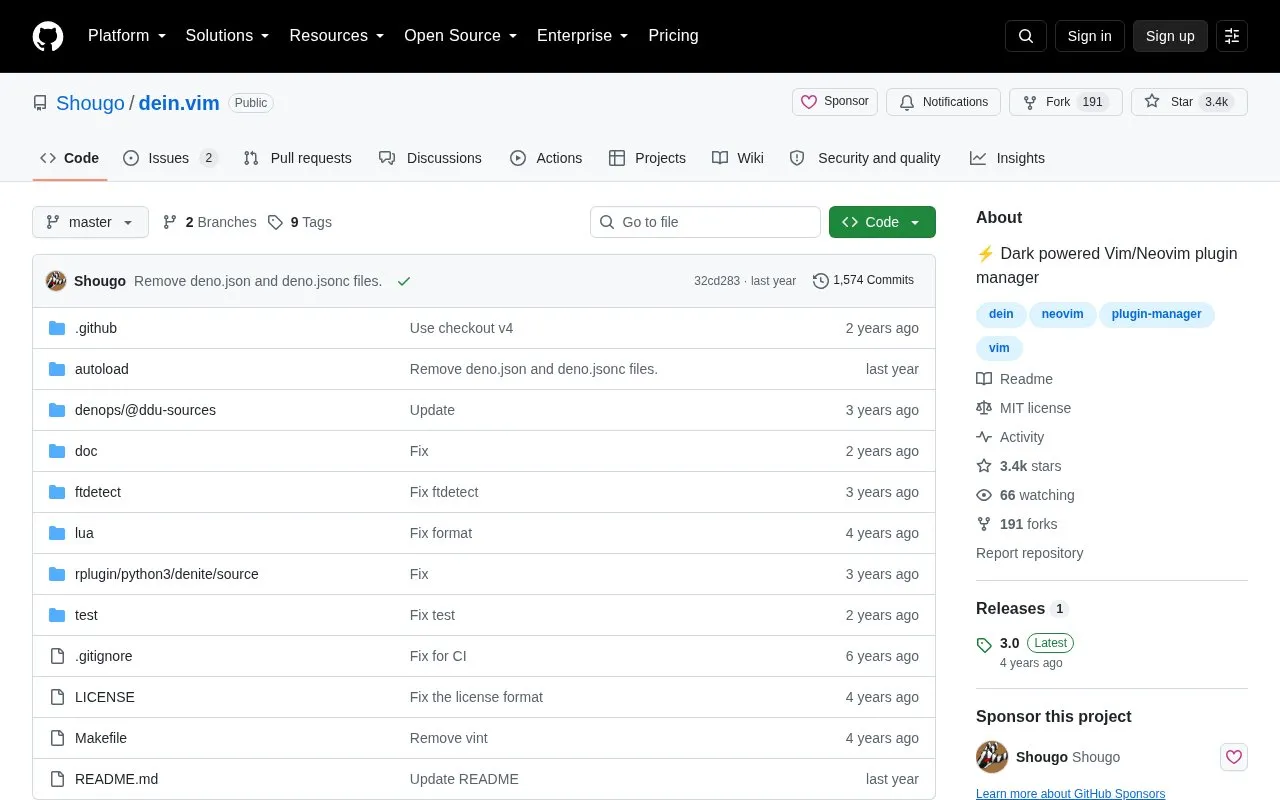This screenshot has width=1280, height=800.
Task: Switch to the Issues tab
Action: click(x=170, y=158)
